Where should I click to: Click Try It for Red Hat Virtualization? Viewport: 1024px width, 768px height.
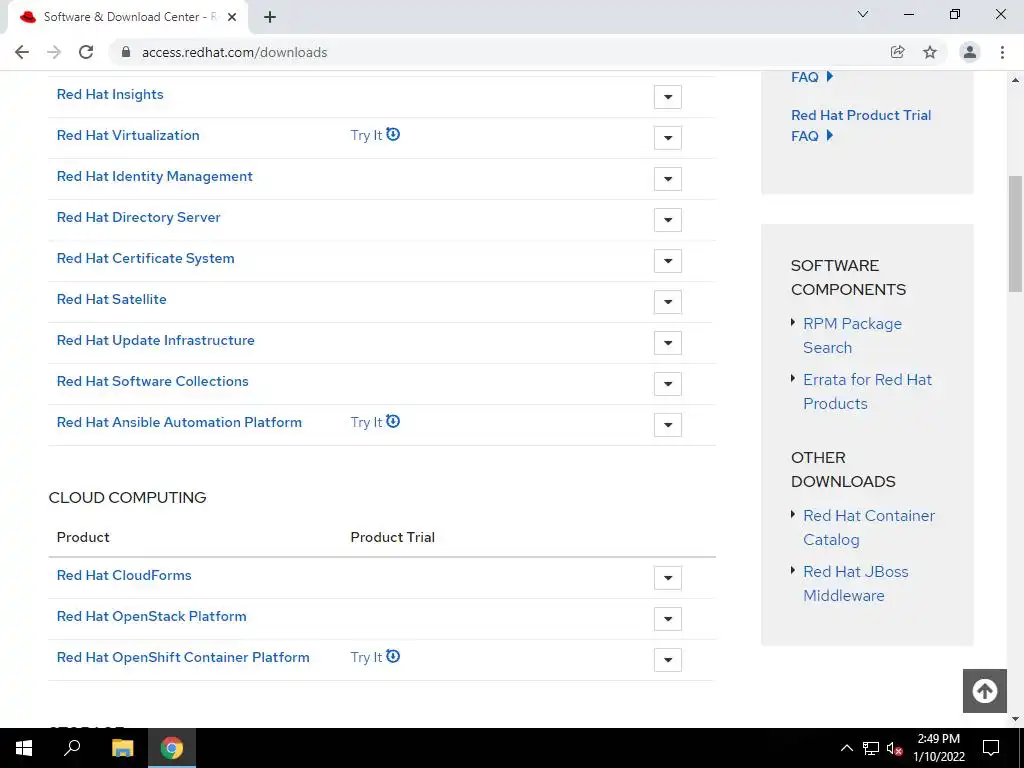366,135
